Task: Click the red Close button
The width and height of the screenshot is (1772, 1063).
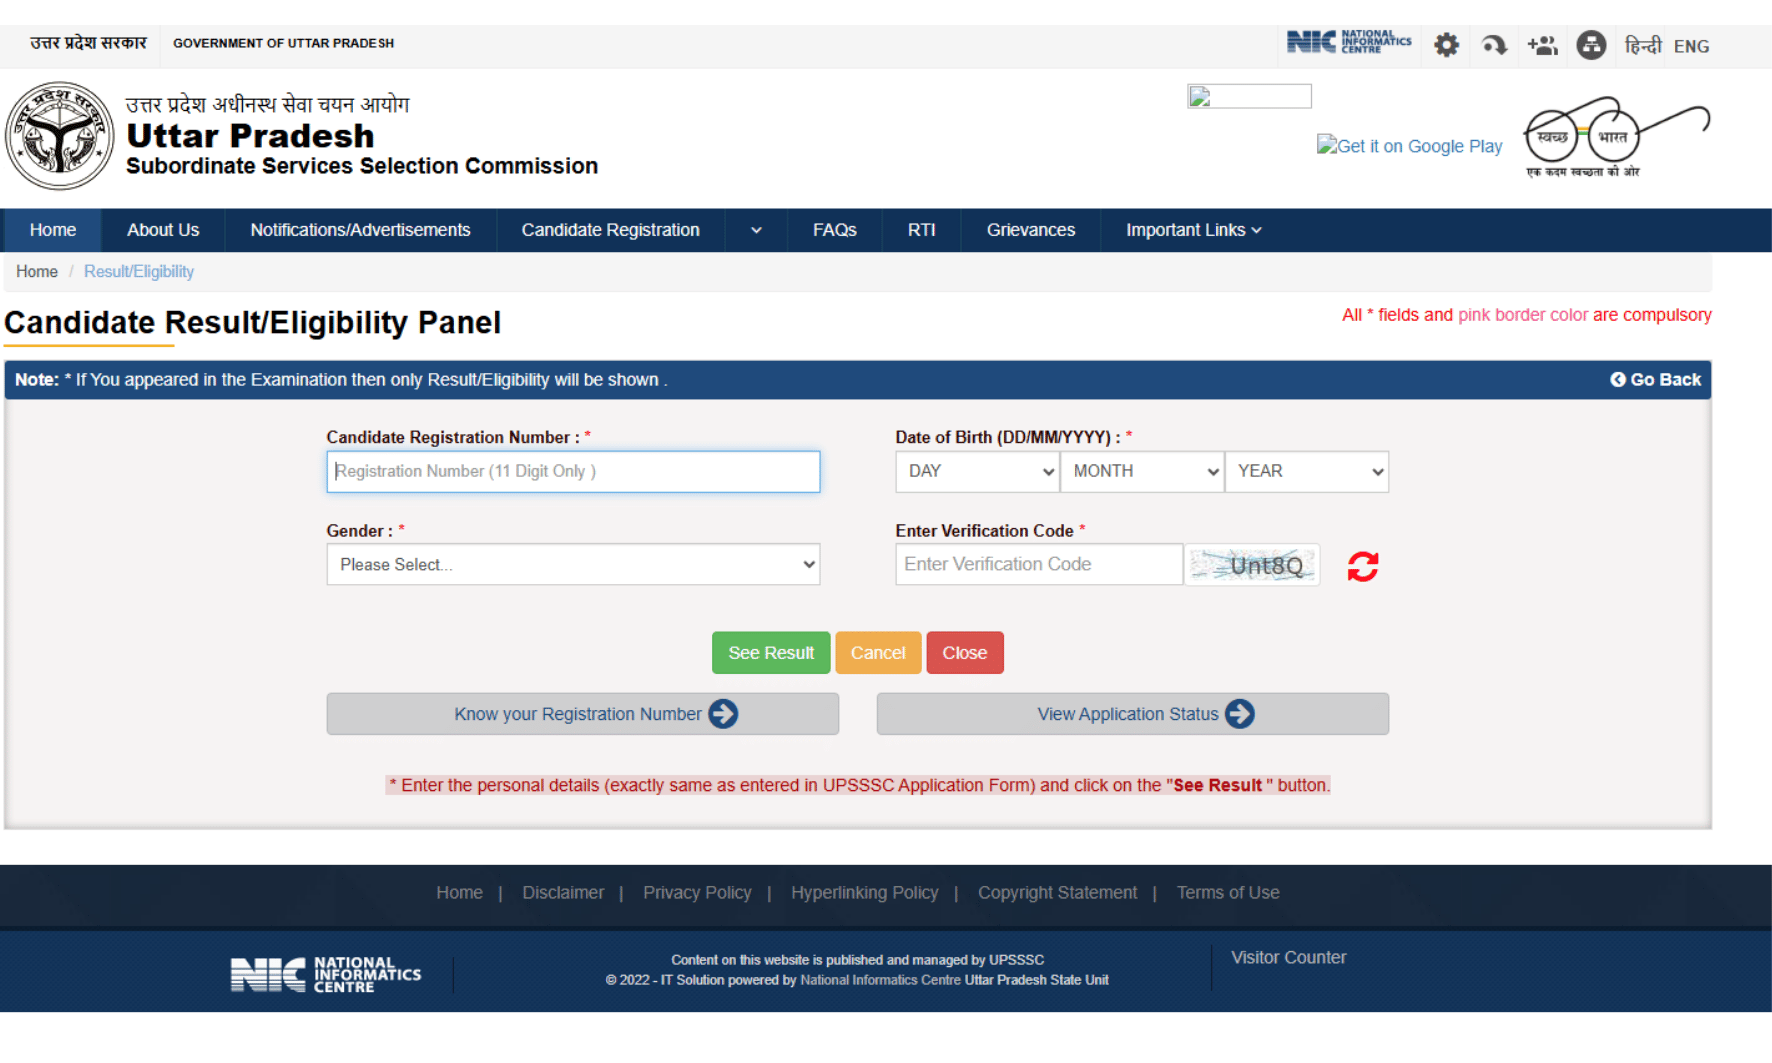Action: (965, 653)
